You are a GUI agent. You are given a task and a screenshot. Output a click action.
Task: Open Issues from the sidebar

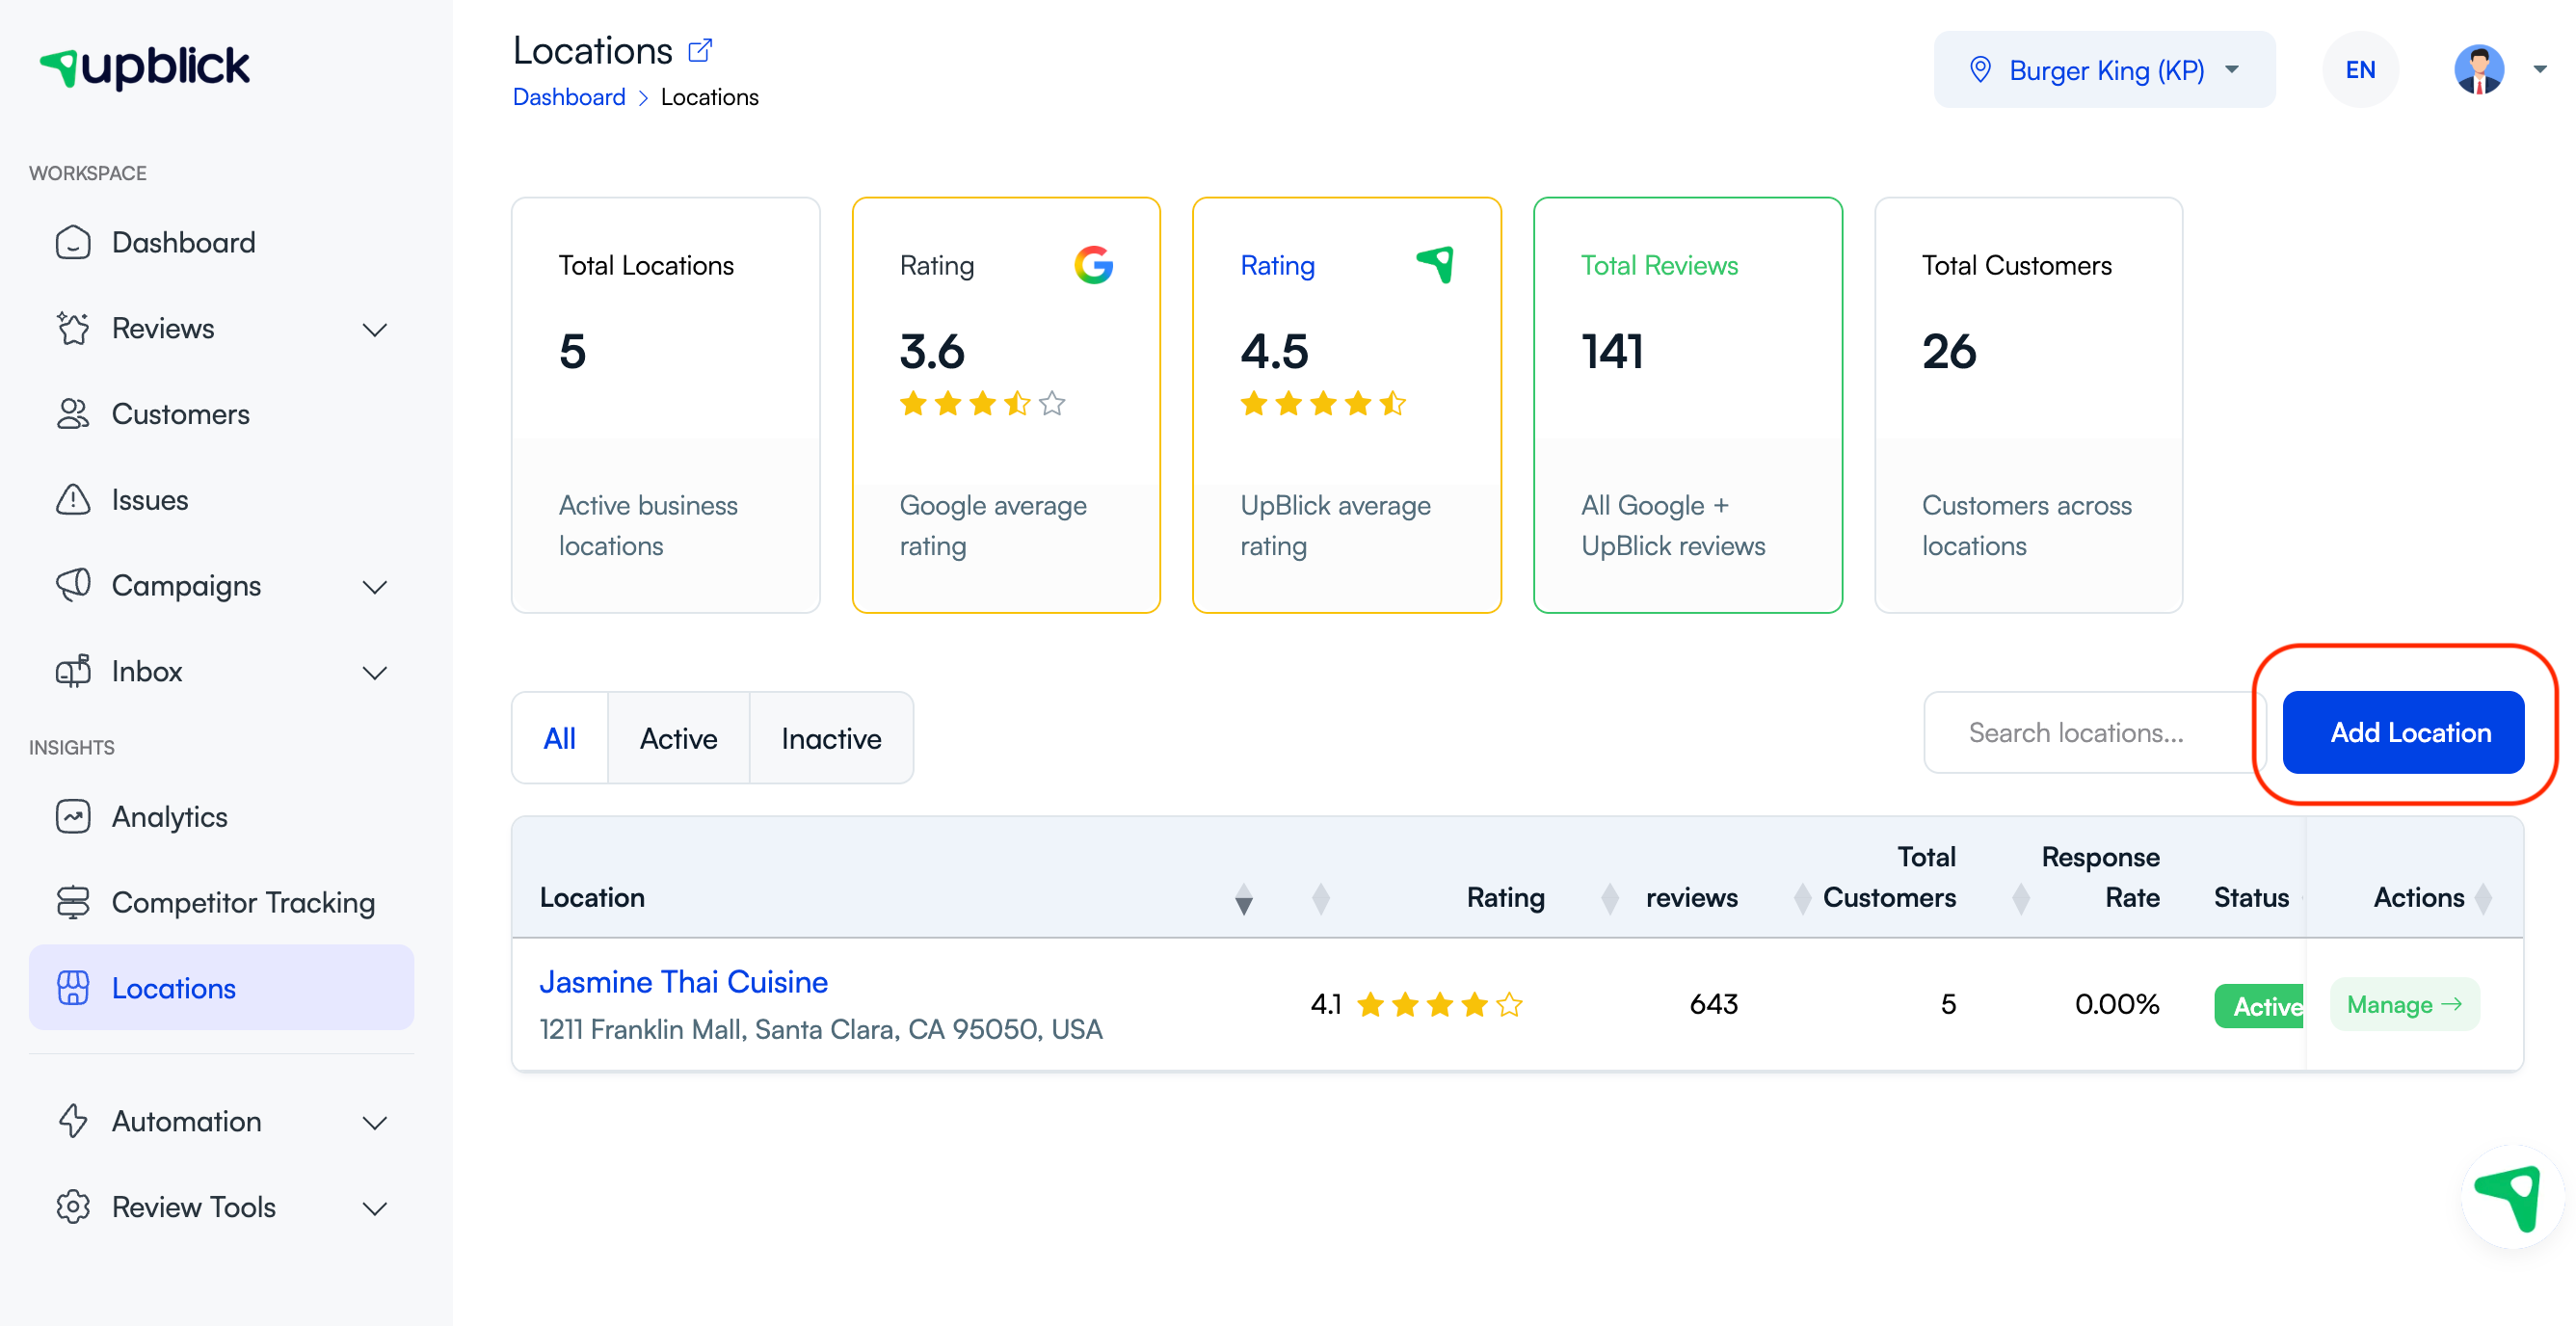coord(221,500)
